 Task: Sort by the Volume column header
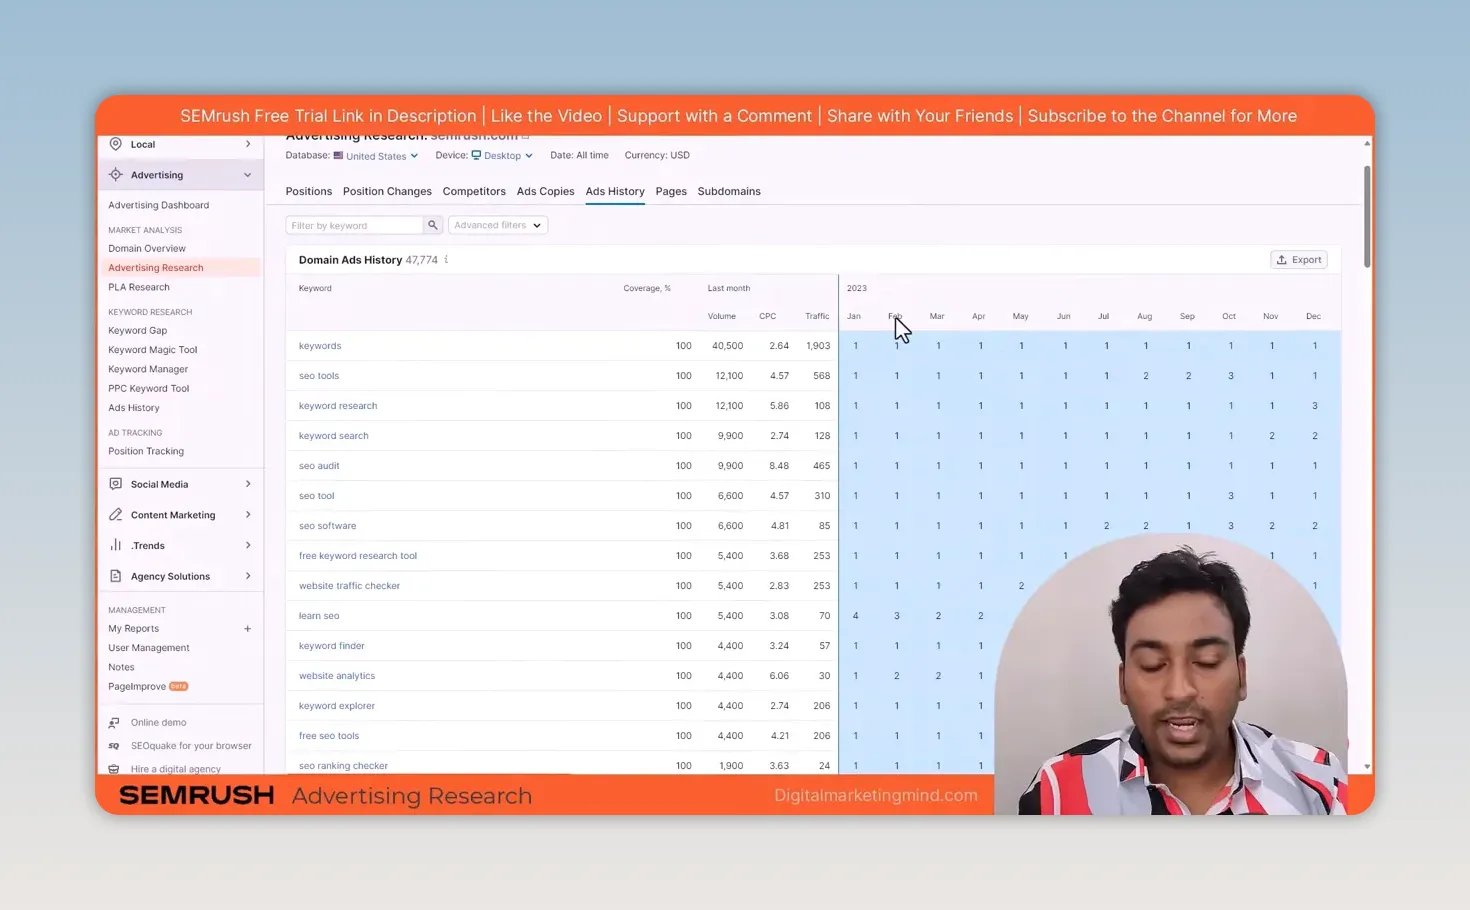point(721,316)
